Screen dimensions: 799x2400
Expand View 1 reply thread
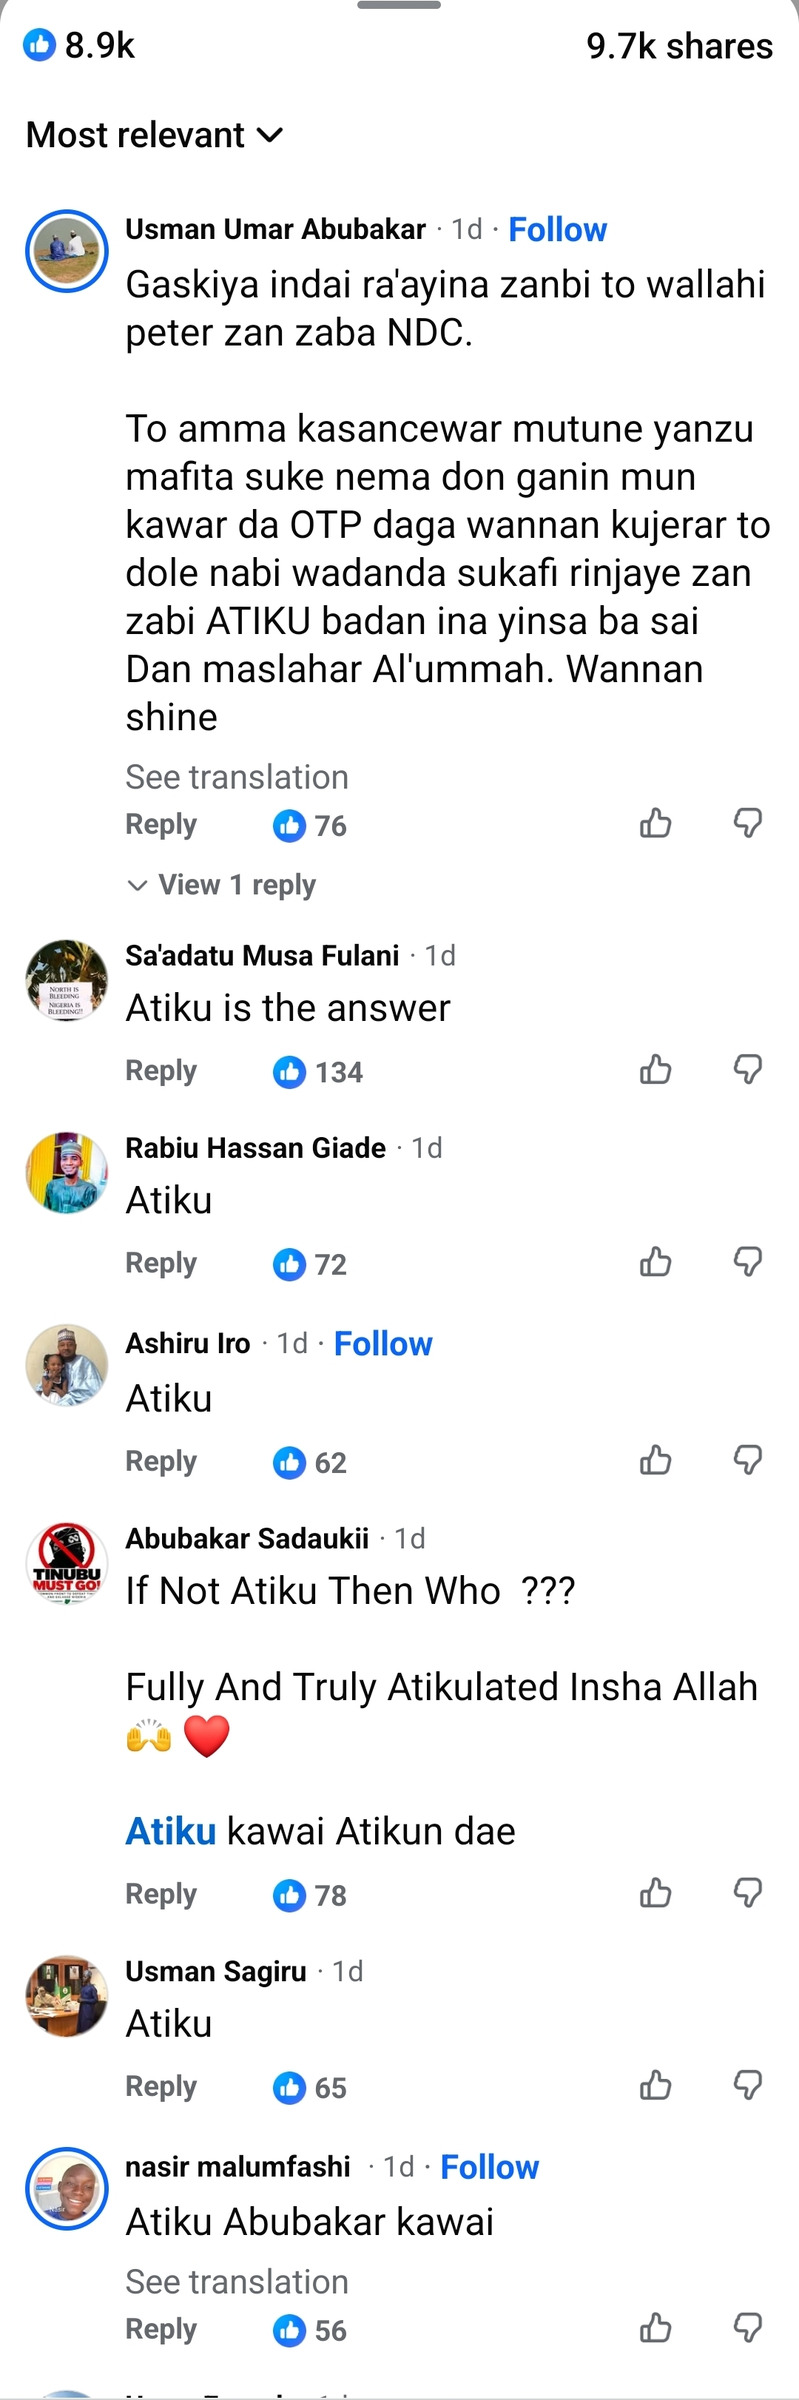[222, 885]
